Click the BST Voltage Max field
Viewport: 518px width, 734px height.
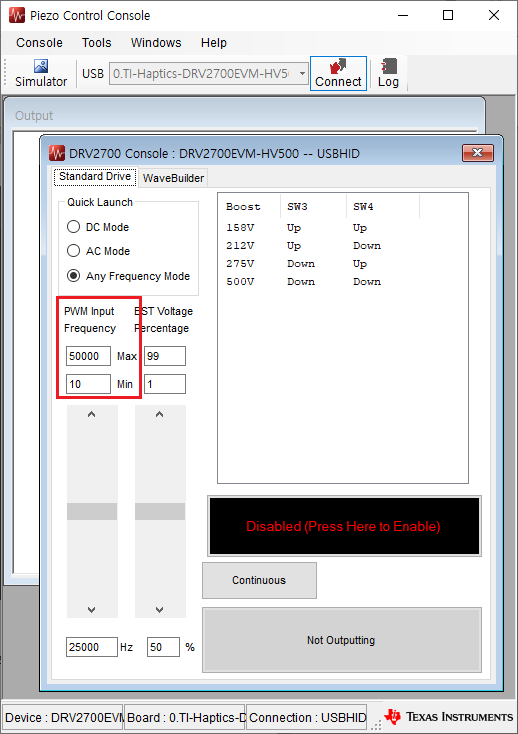coord(165,356)
